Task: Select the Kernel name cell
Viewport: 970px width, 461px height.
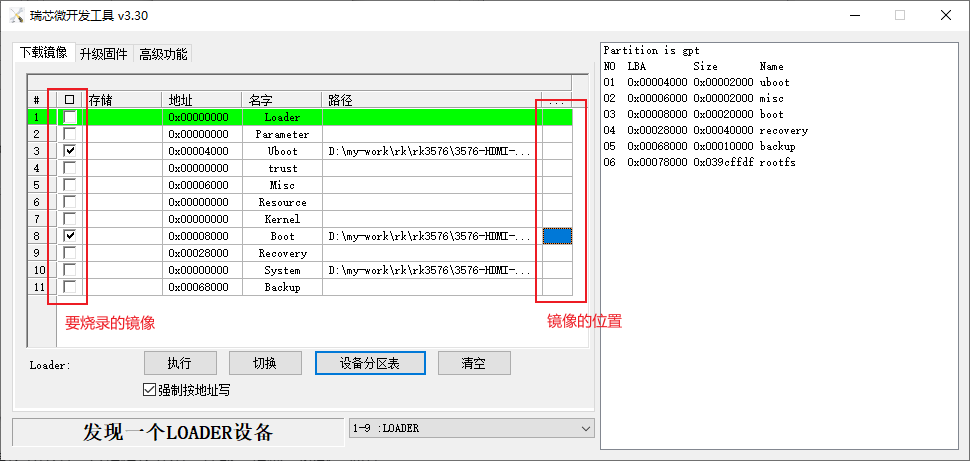Action: point(281,219)
